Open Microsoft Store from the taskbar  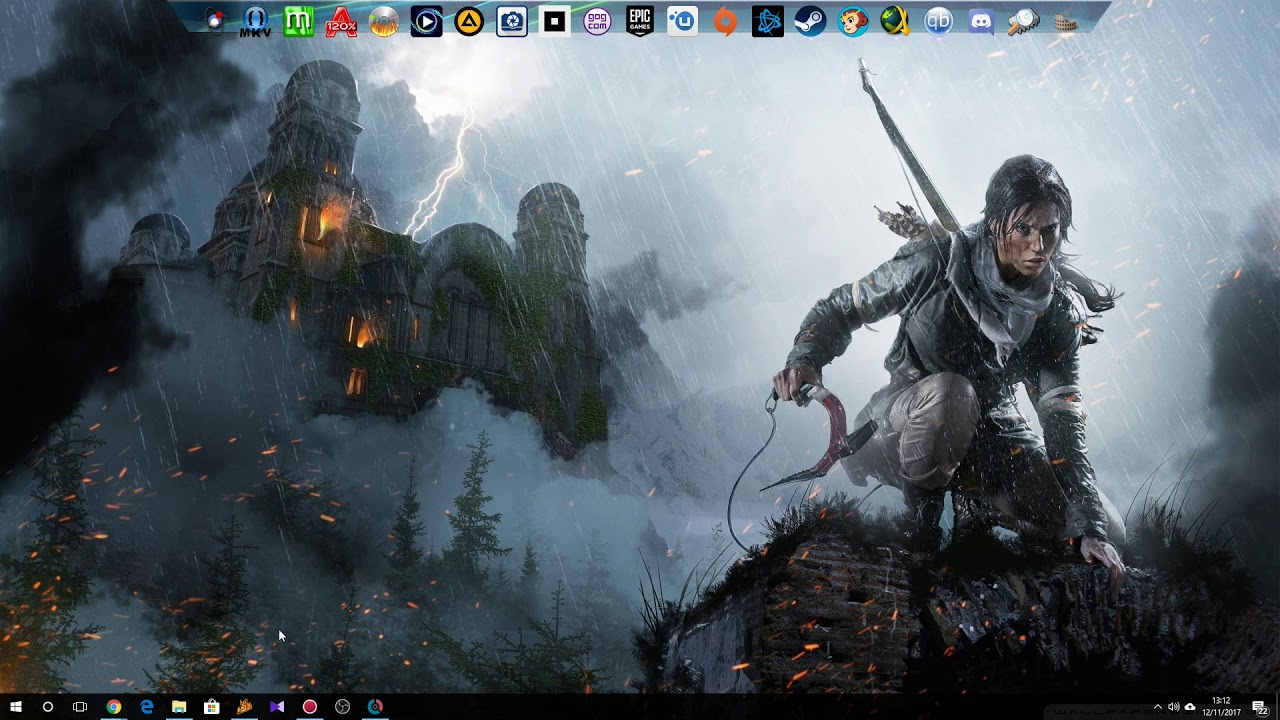[x=212, y=707]
